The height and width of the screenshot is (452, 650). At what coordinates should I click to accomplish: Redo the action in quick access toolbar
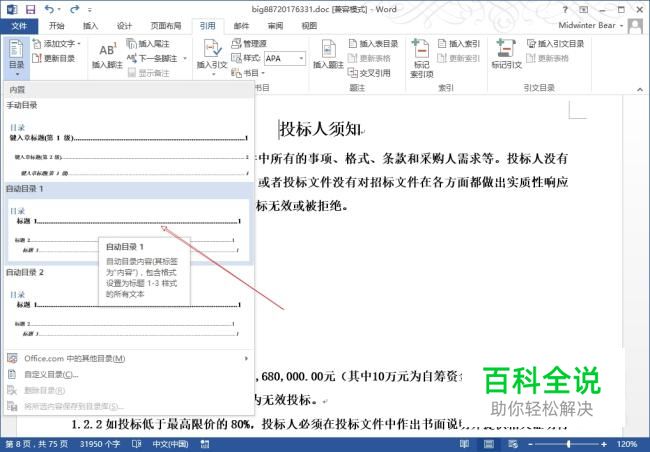(75, 9)
